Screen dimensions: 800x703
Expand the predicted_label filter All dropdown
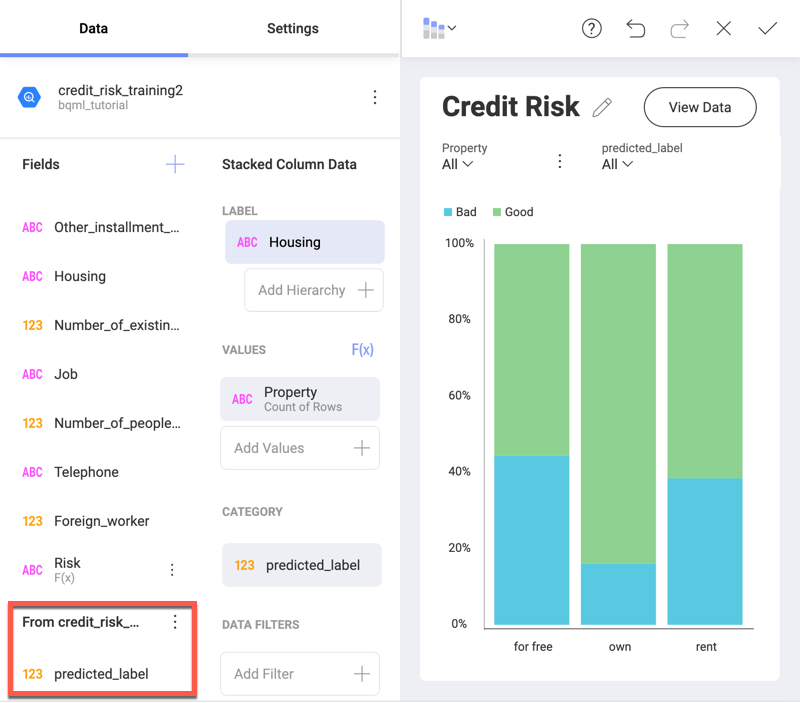(617, 164)
